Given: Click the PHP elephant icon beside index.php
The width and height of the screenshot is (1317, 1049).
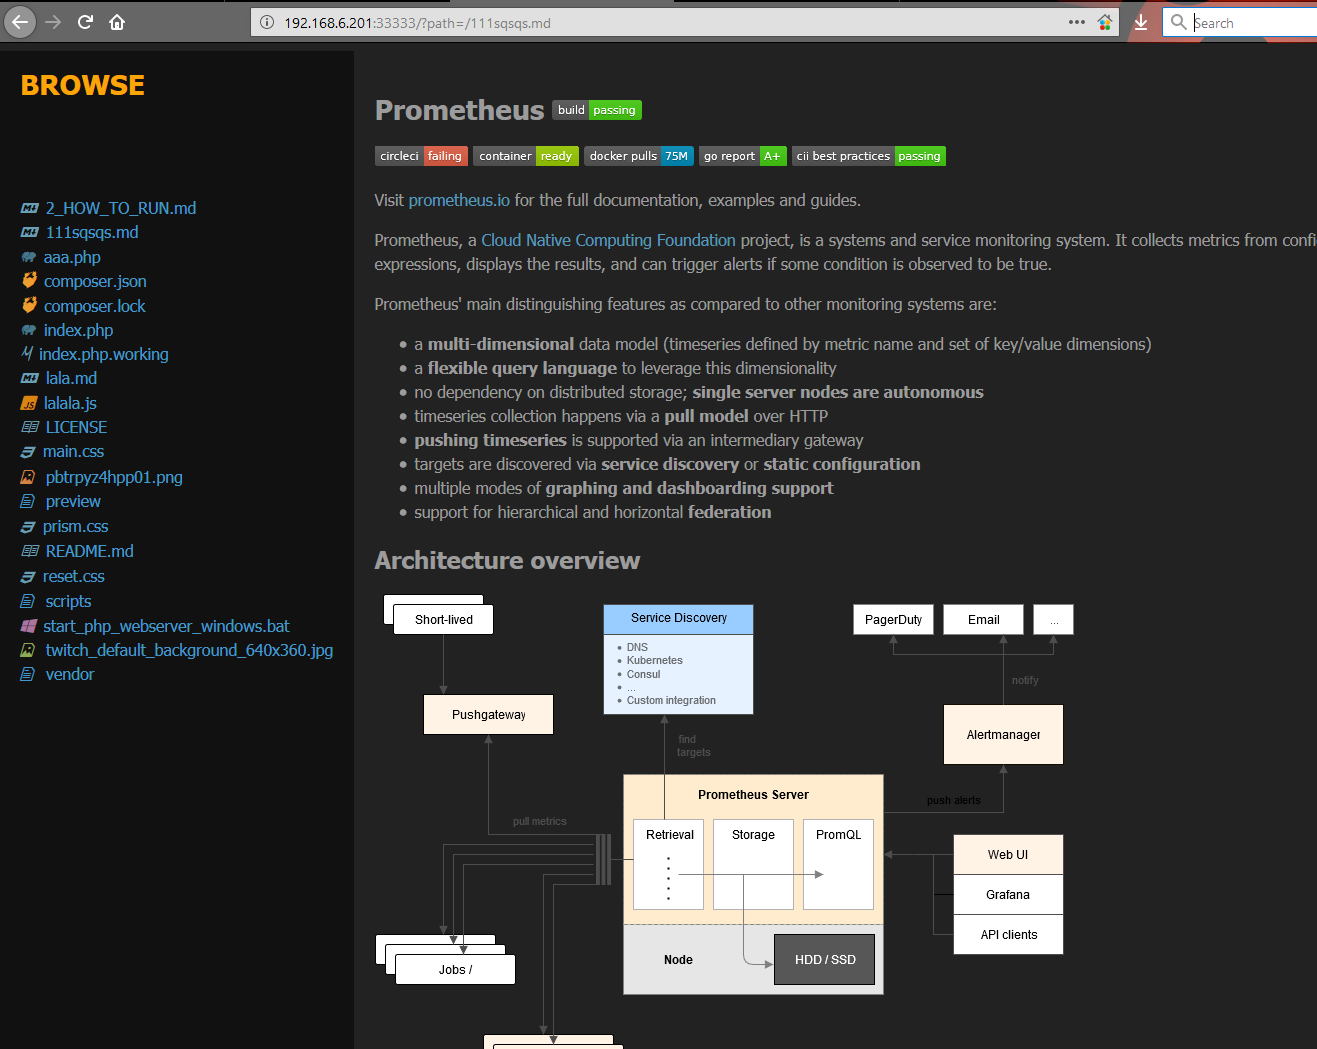Looking at the screenshot, I should (29, 330).
